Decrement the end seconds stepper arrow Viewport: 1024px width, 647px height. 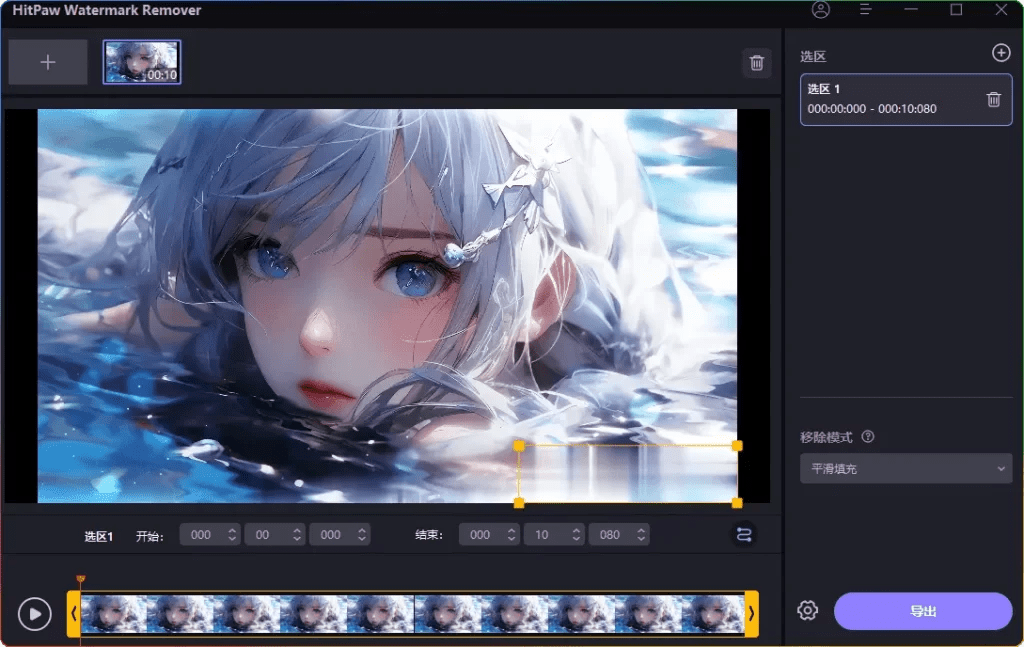(578, 539)
